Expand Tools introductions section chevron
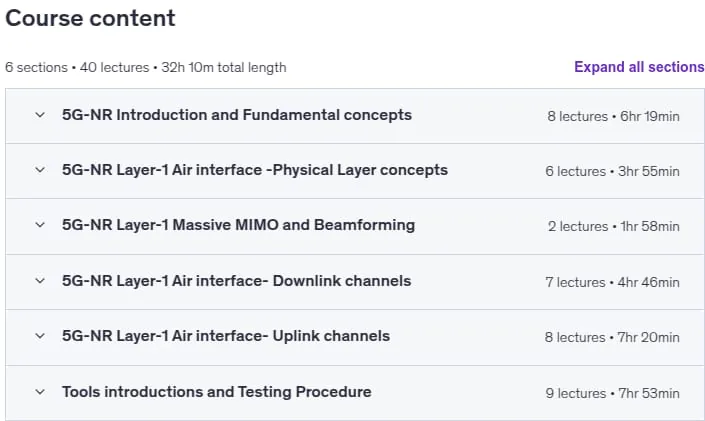 coord(40,392)
